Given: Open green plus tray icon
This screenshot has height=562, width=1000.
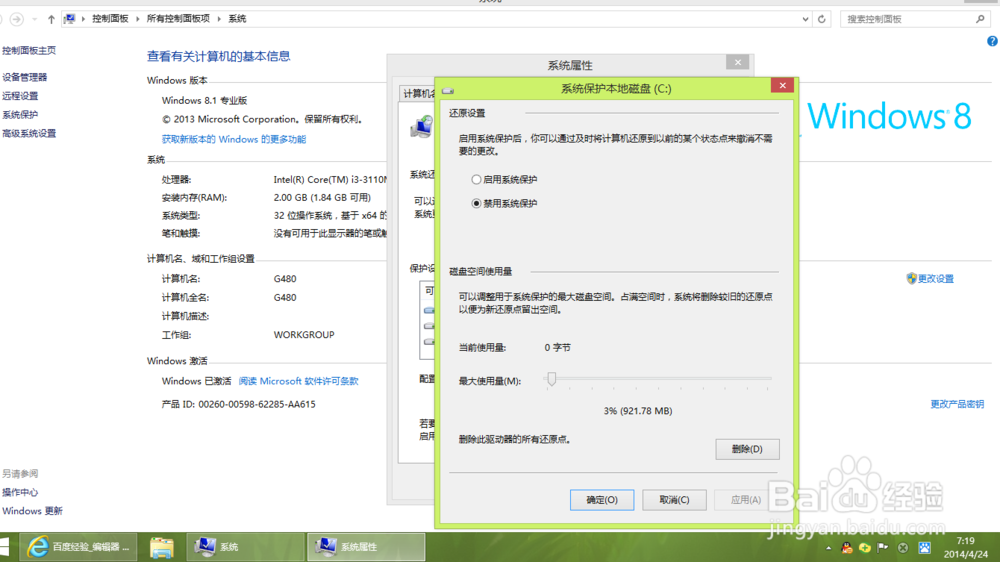Looking at the screenshot, I should [865, 547].
